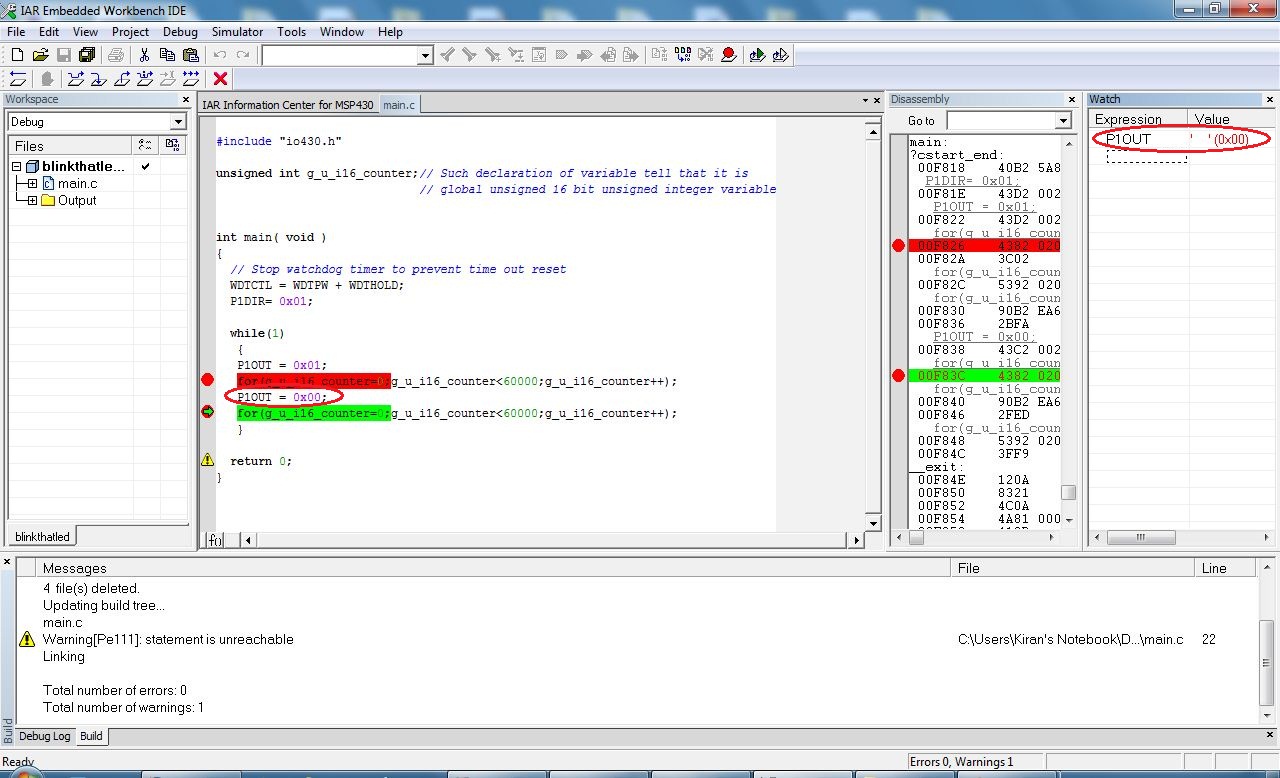The image size is (1280, 778).
Task: Select the P1OUT expression row in Watch
Action: point(1181,139)
